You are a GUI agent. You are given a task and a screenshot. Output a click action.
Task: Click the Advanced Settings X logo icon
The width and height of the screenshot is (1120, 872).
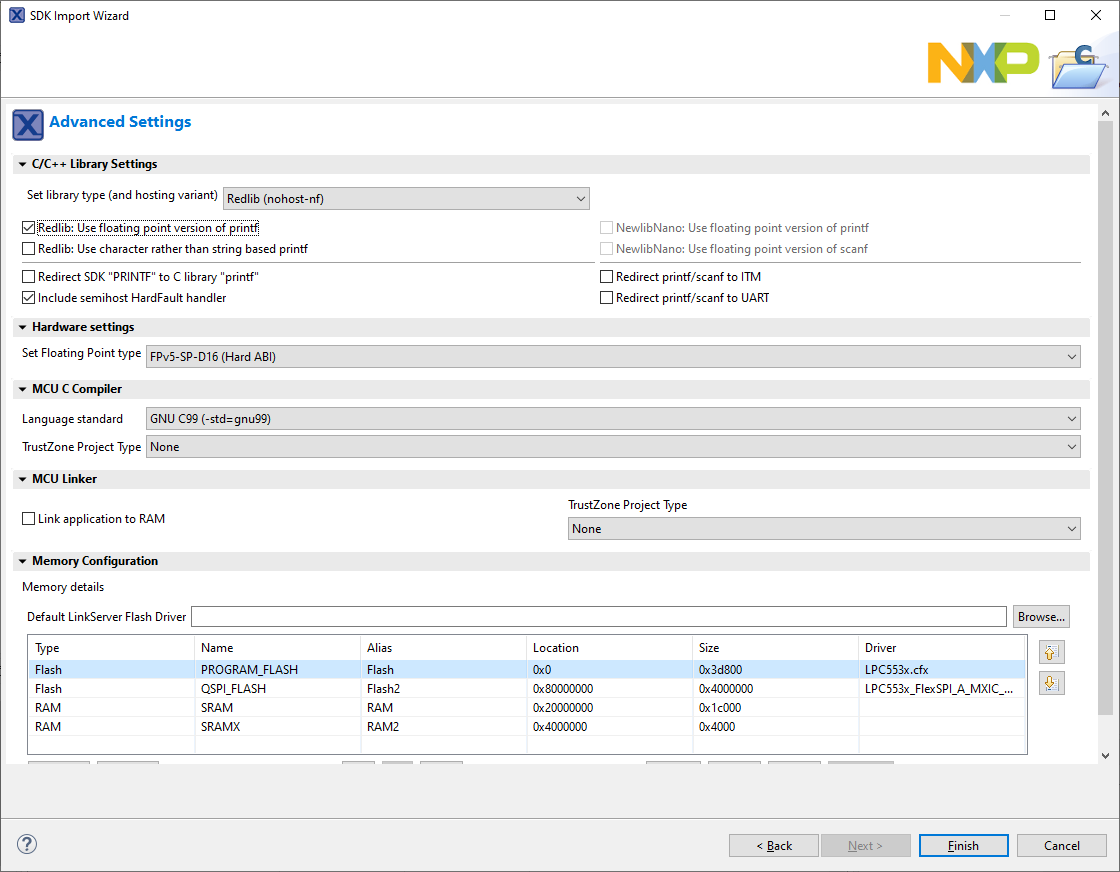[28, 124]
